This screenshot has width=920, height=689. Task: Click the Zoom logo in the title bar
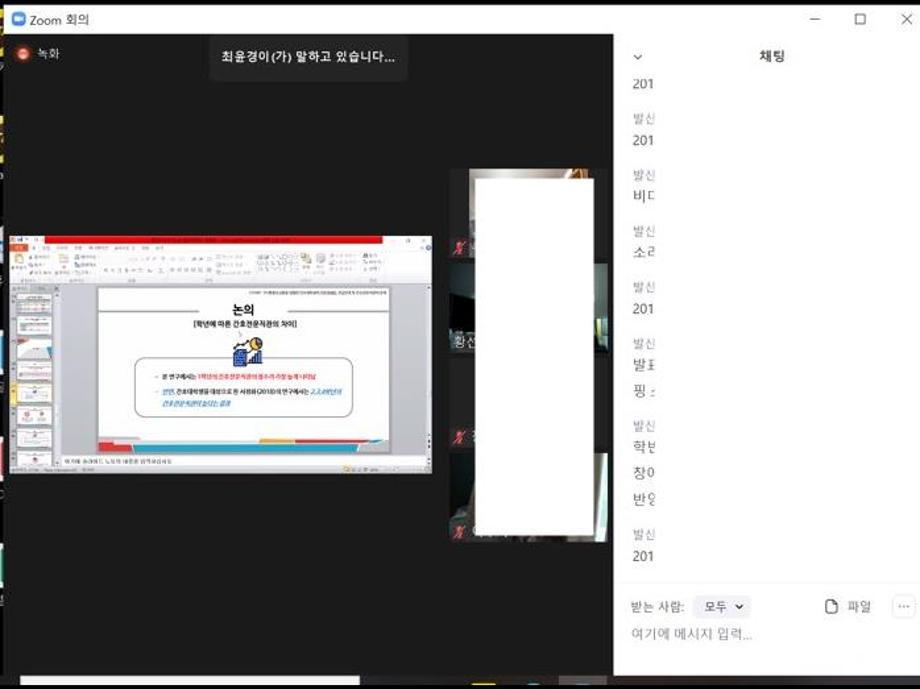pos(18,19)
